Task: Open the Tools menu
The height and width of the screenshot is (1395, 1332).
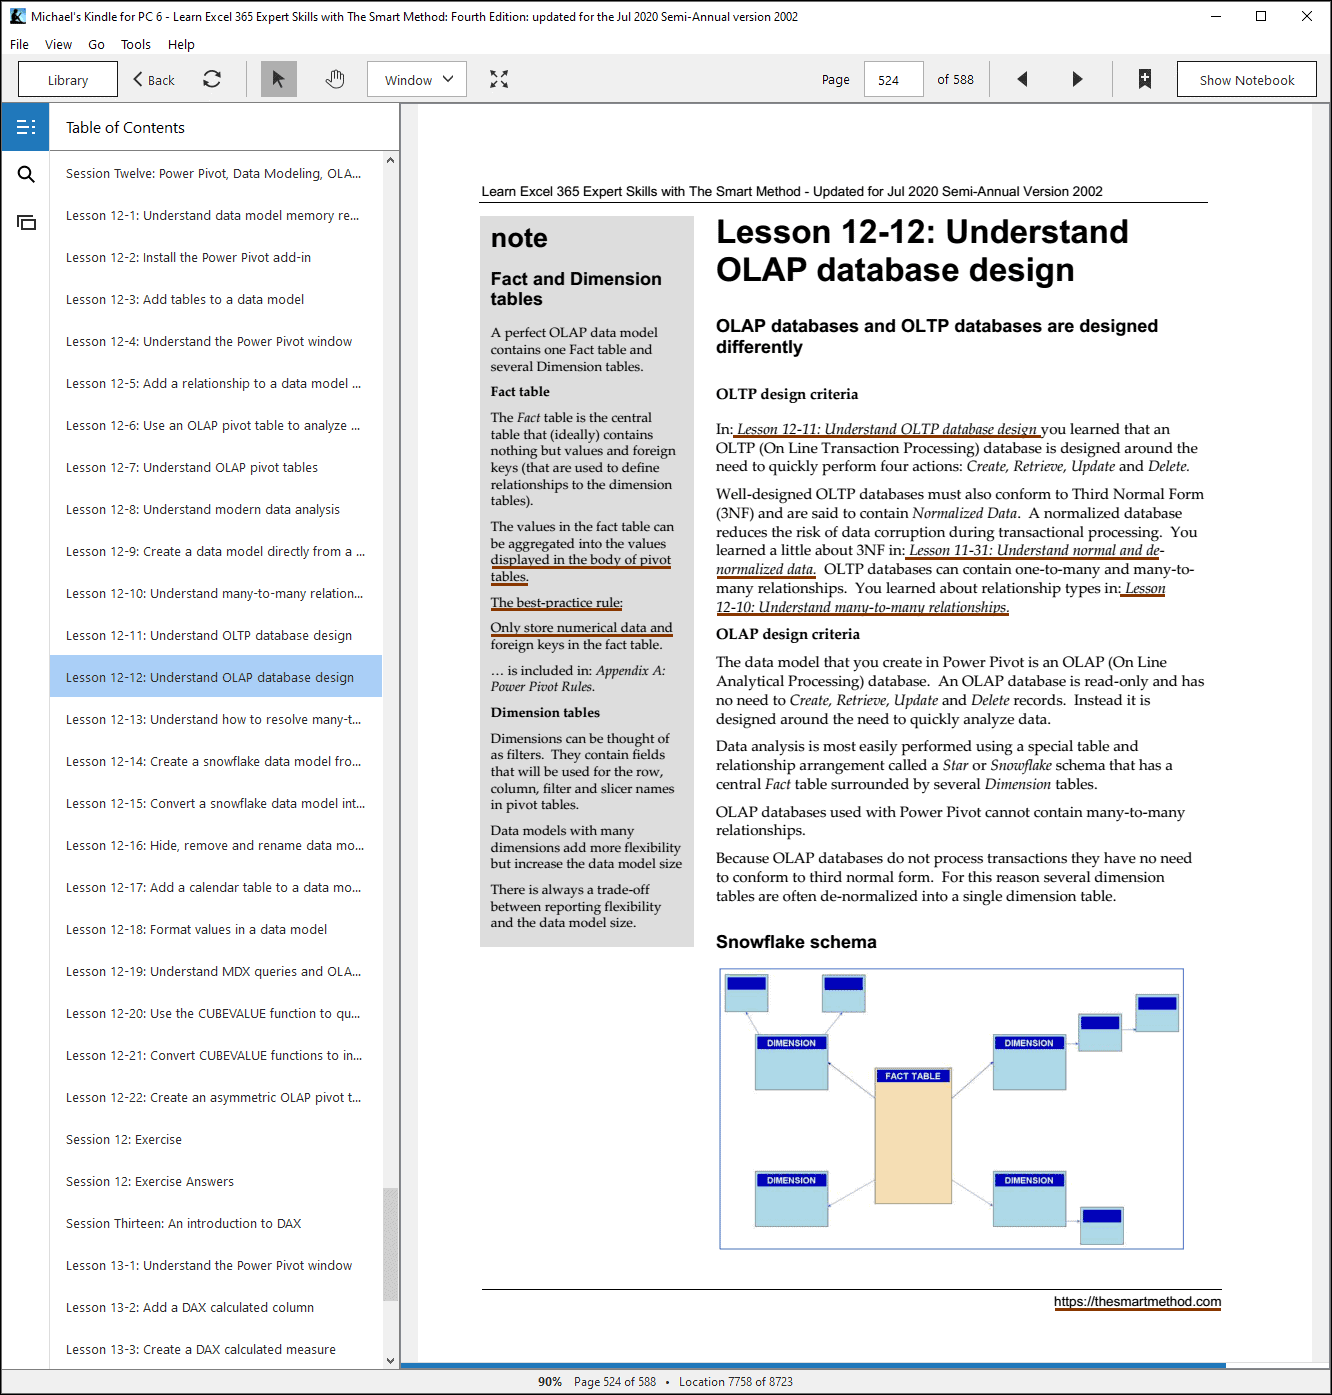Action: (136, 44)
